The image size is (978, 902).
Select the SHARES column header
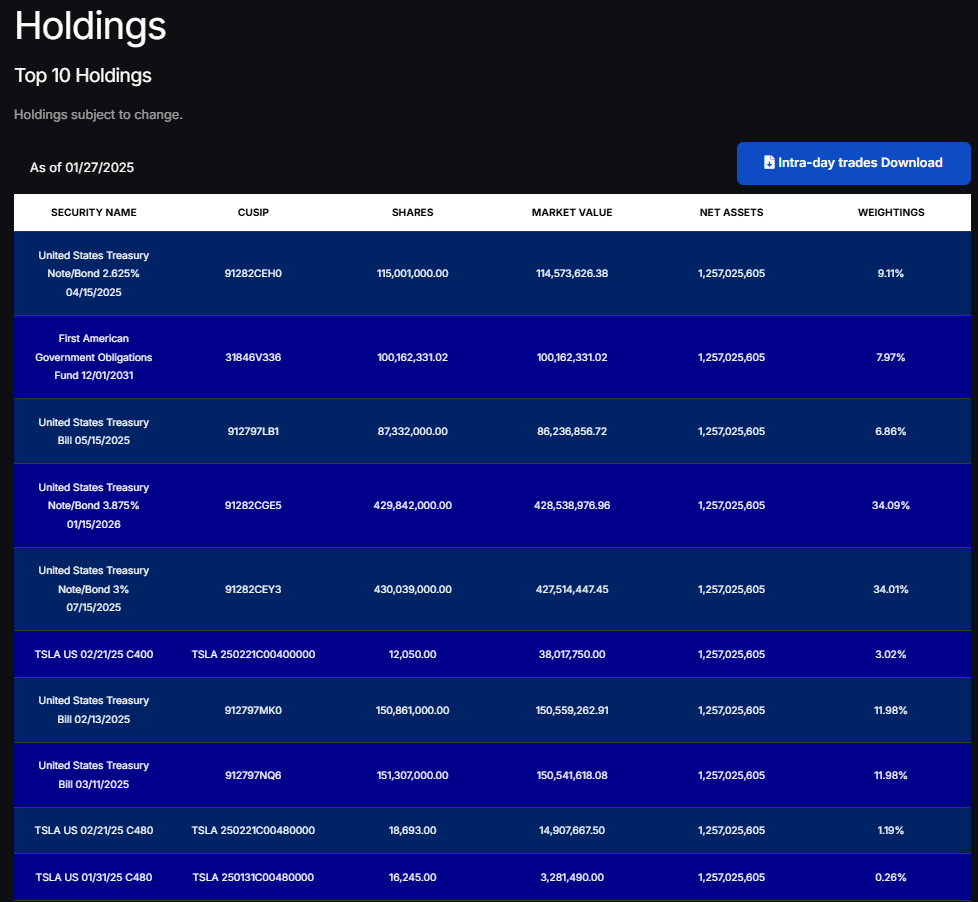pyautogui.click(x=412, y=212)
